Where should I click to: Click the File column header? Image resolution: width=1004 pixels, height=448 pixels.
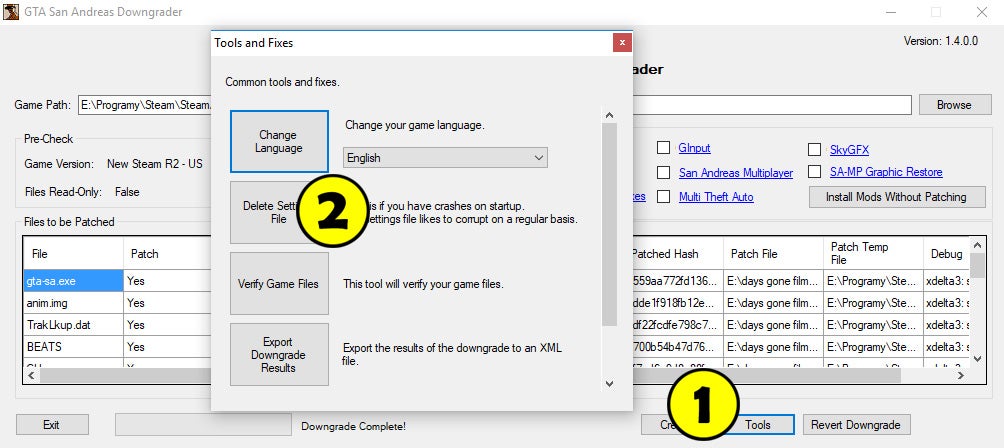pos(73,253)
